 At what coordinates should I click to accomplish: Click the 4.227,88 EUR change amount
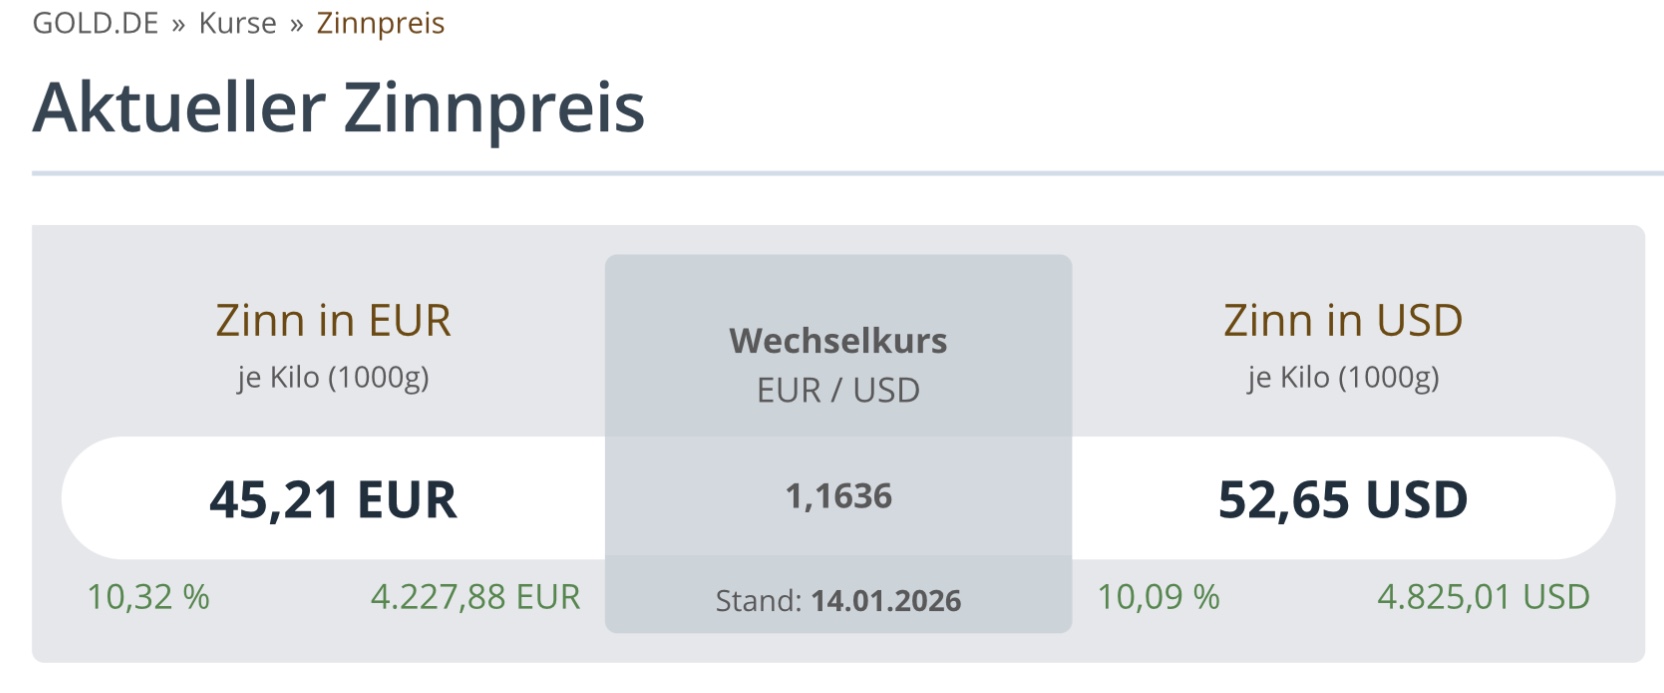tap(475, 597)
